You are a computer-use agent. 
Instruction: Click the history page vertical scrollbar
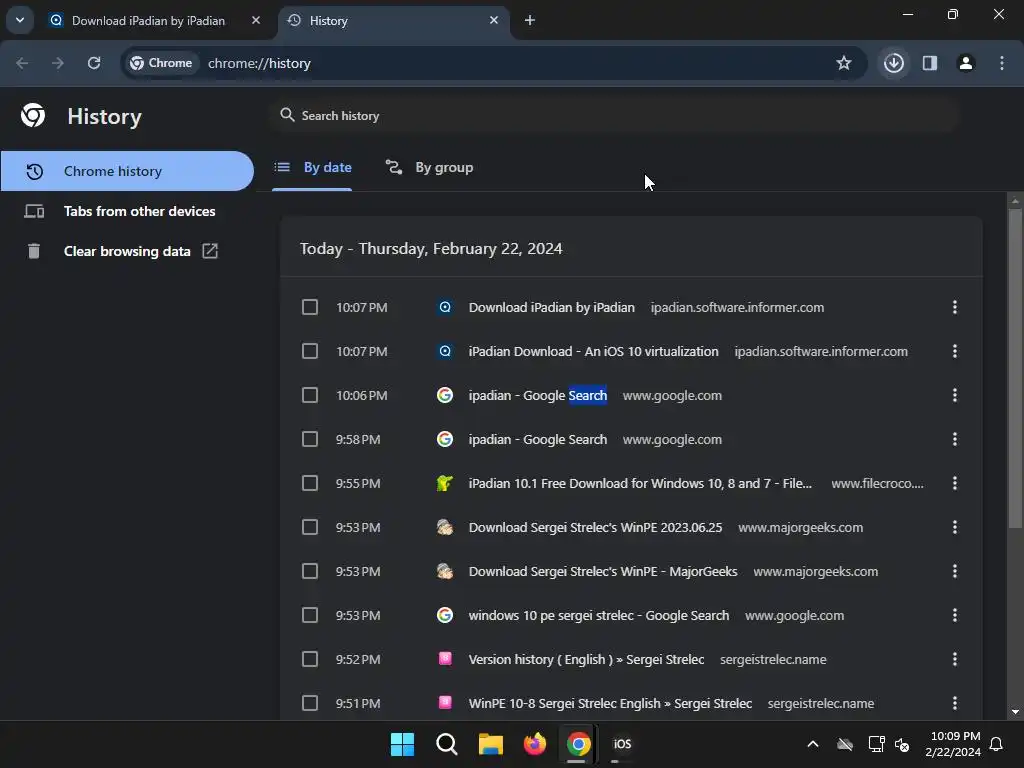point(1015,369)
